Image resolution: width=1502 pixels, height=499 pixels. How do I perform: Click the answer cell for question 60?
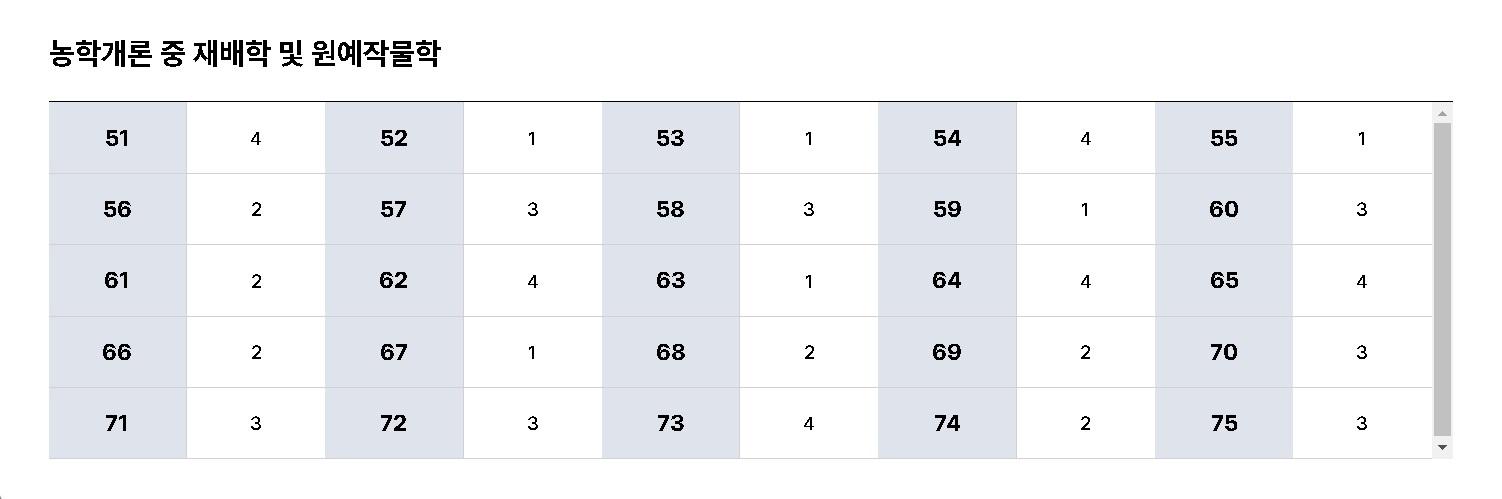click(x=1362, y=209)
